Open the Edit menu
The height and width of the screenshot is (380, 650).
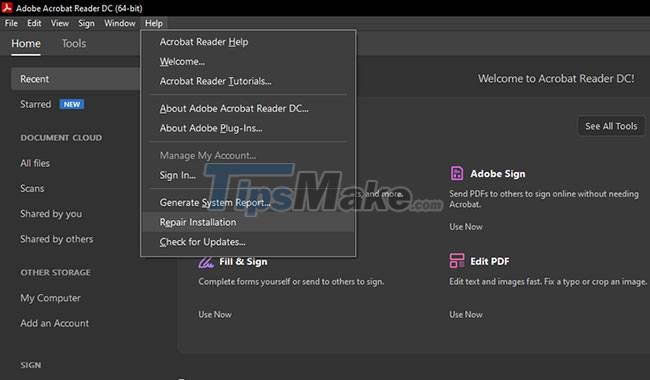[x=34, y=23]
